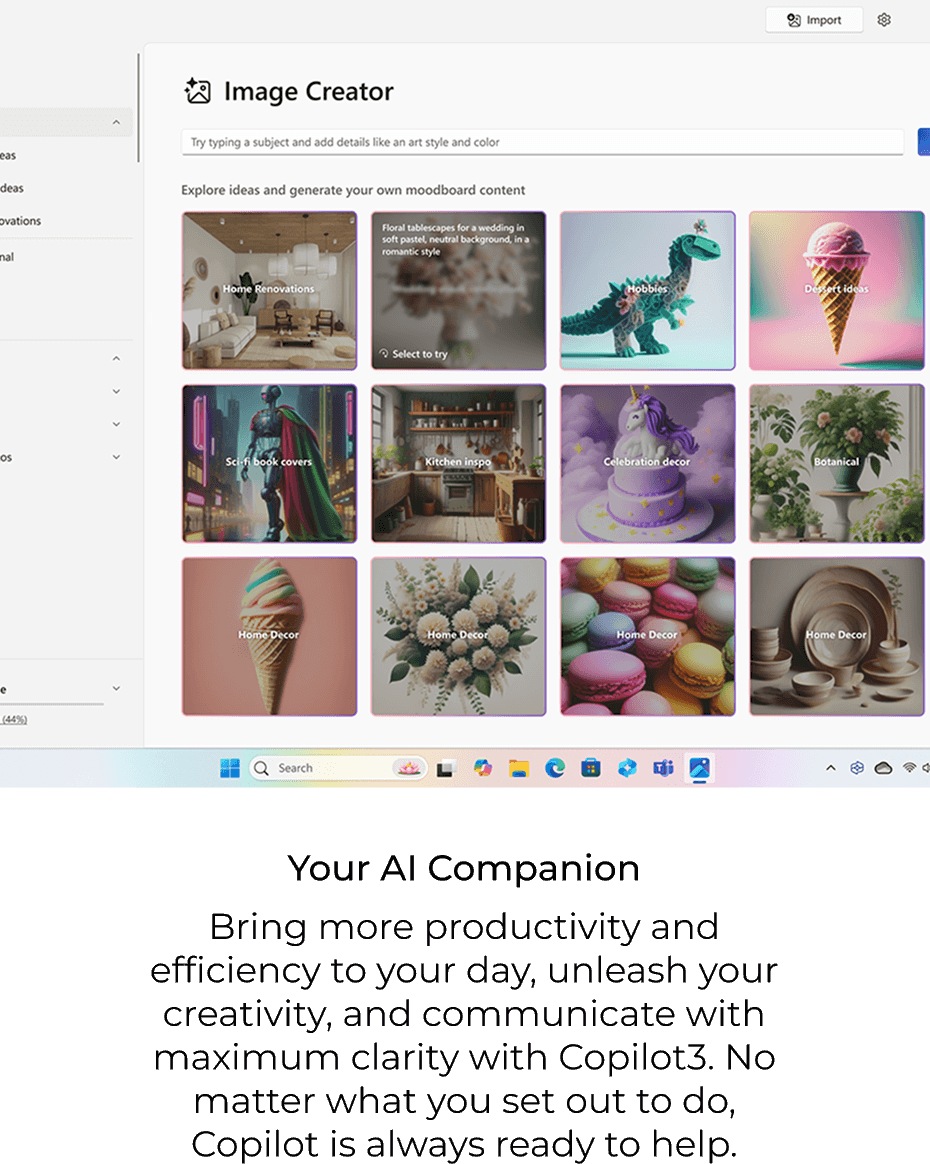Open the Wi-Fi network tray icon

(x=909, y=768)
